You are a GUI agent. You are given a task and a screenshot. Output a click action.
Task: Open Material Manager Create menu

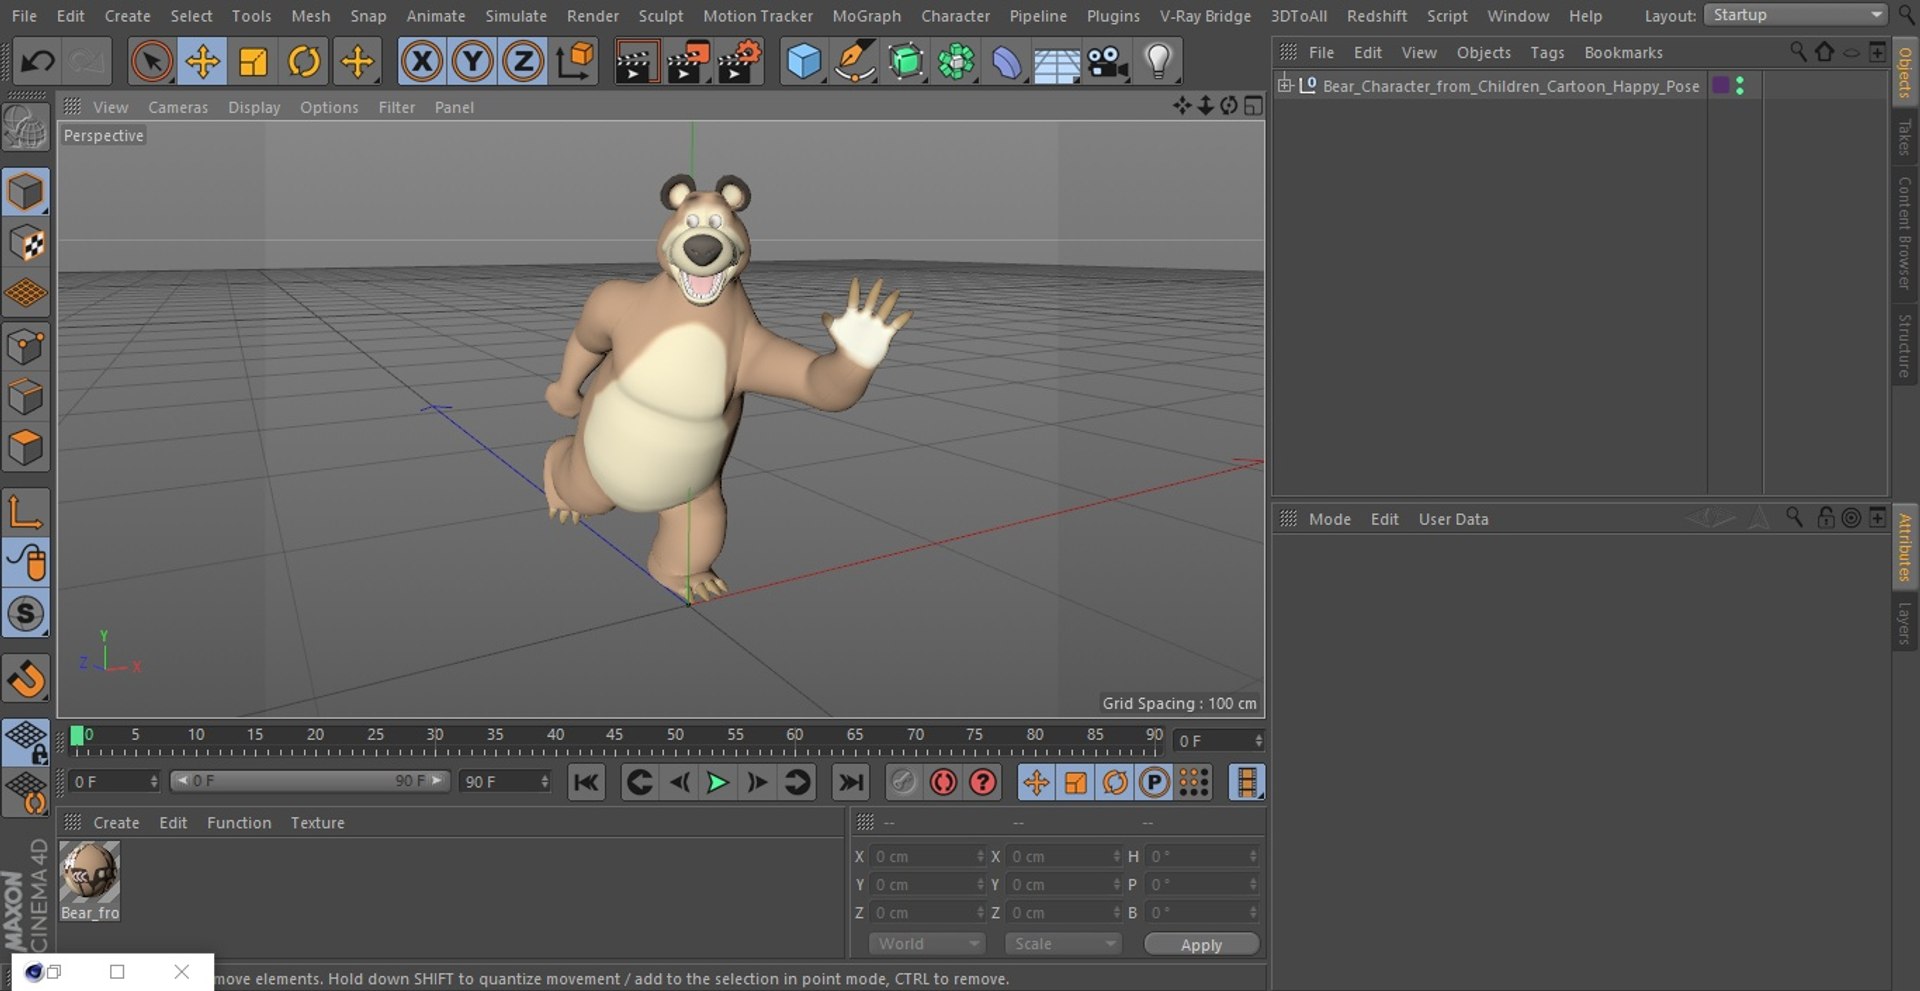coord(116,823)
